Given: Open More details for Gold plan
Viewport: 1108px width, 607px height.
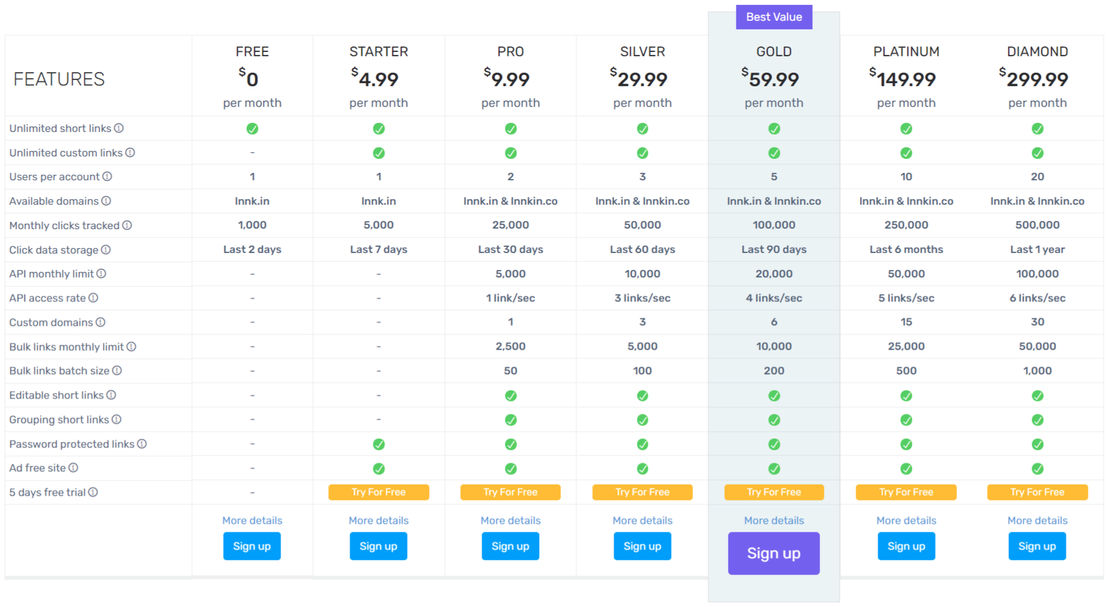Looking at the screenshot, I should tap(774, 521).
